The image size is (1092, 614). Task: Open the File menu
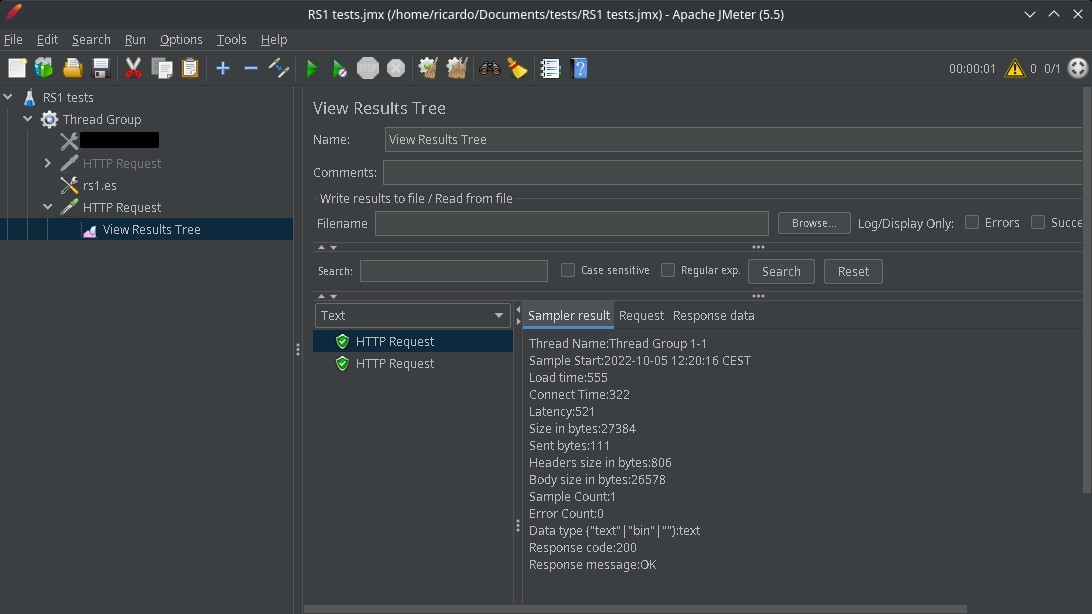(13, 40)
